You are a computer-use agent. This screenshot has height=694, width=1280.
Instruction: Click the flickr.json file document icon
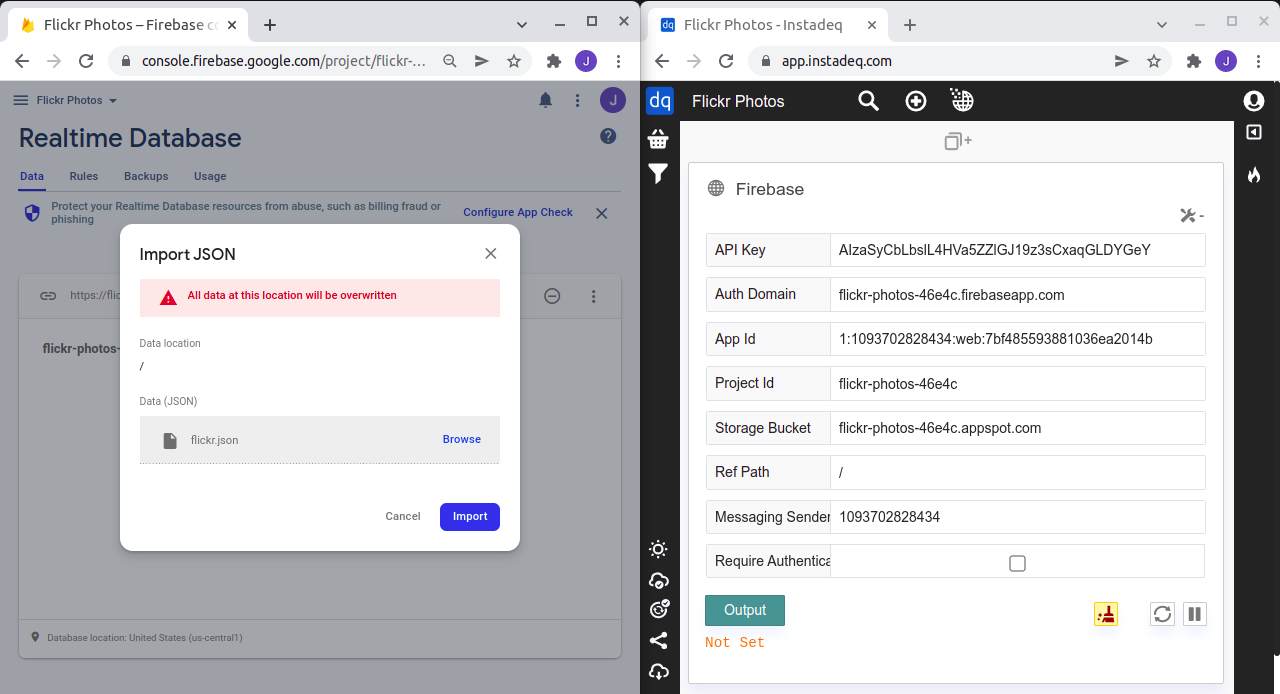[x=170, y=440]
